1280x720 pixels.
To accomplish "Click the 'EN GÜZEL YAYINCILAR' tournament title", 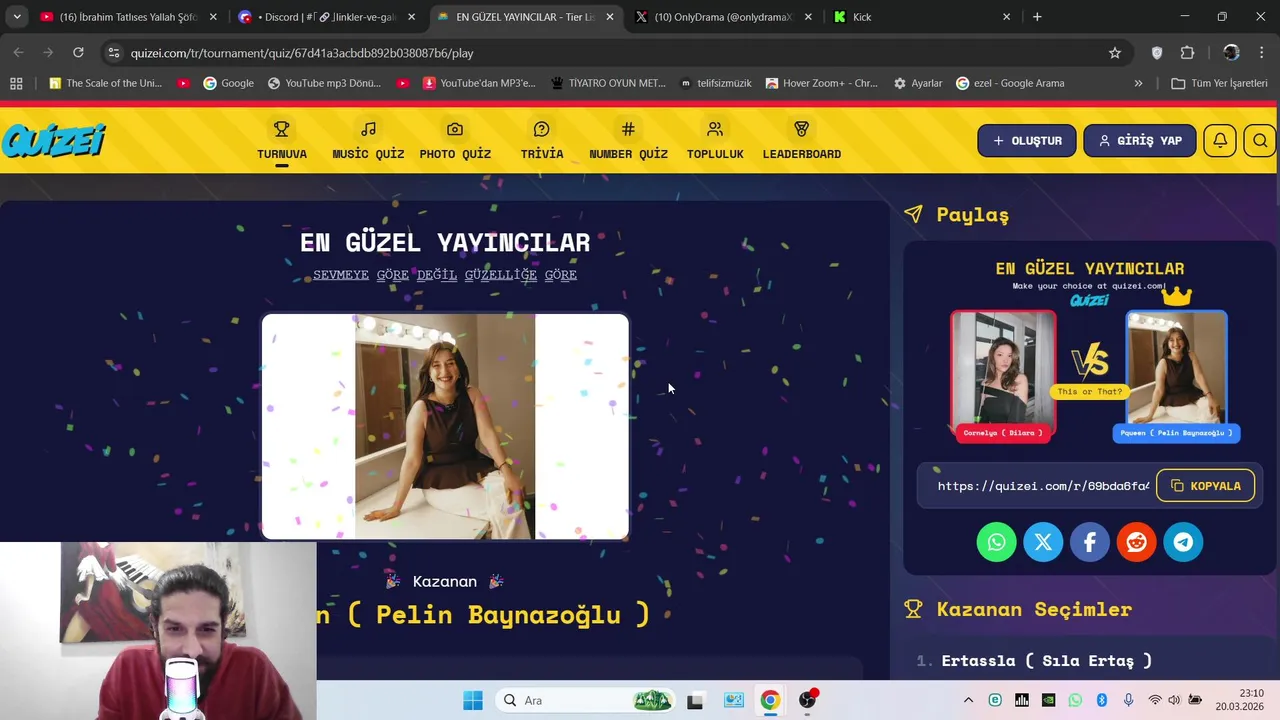I will click(x=445, y=242).
